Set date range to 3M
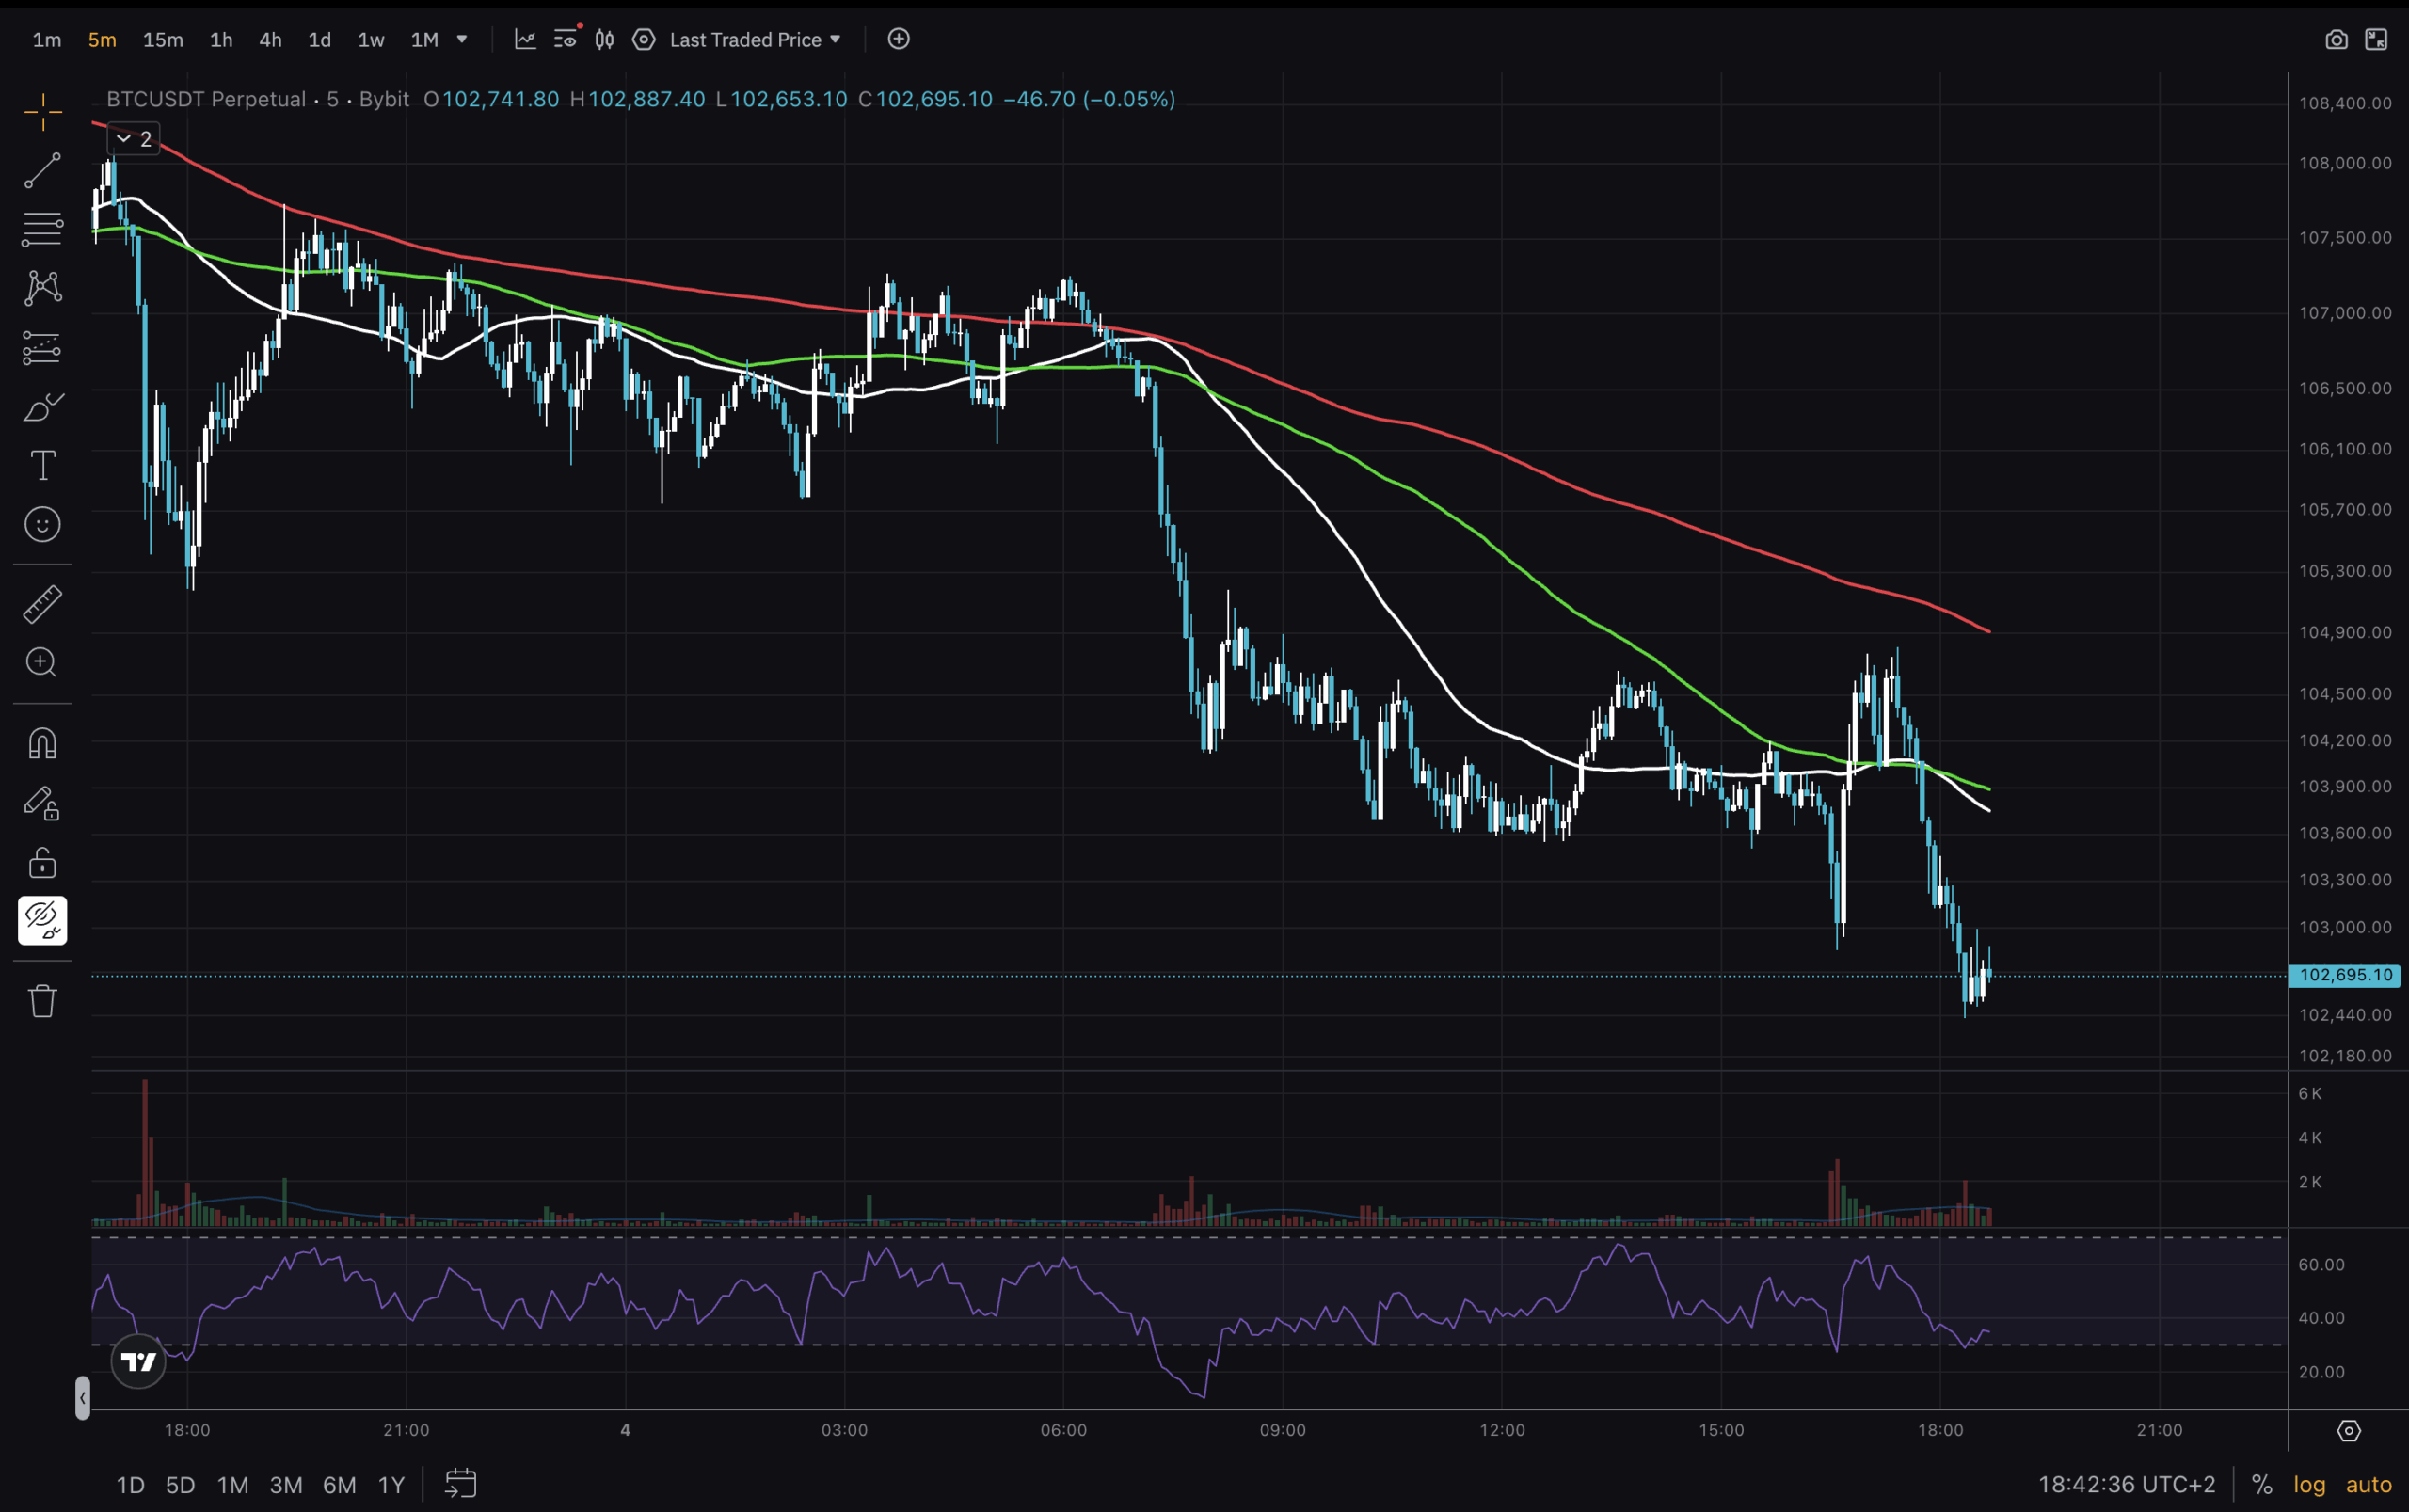2409x1512 pixels. [x=286, y=1485]
